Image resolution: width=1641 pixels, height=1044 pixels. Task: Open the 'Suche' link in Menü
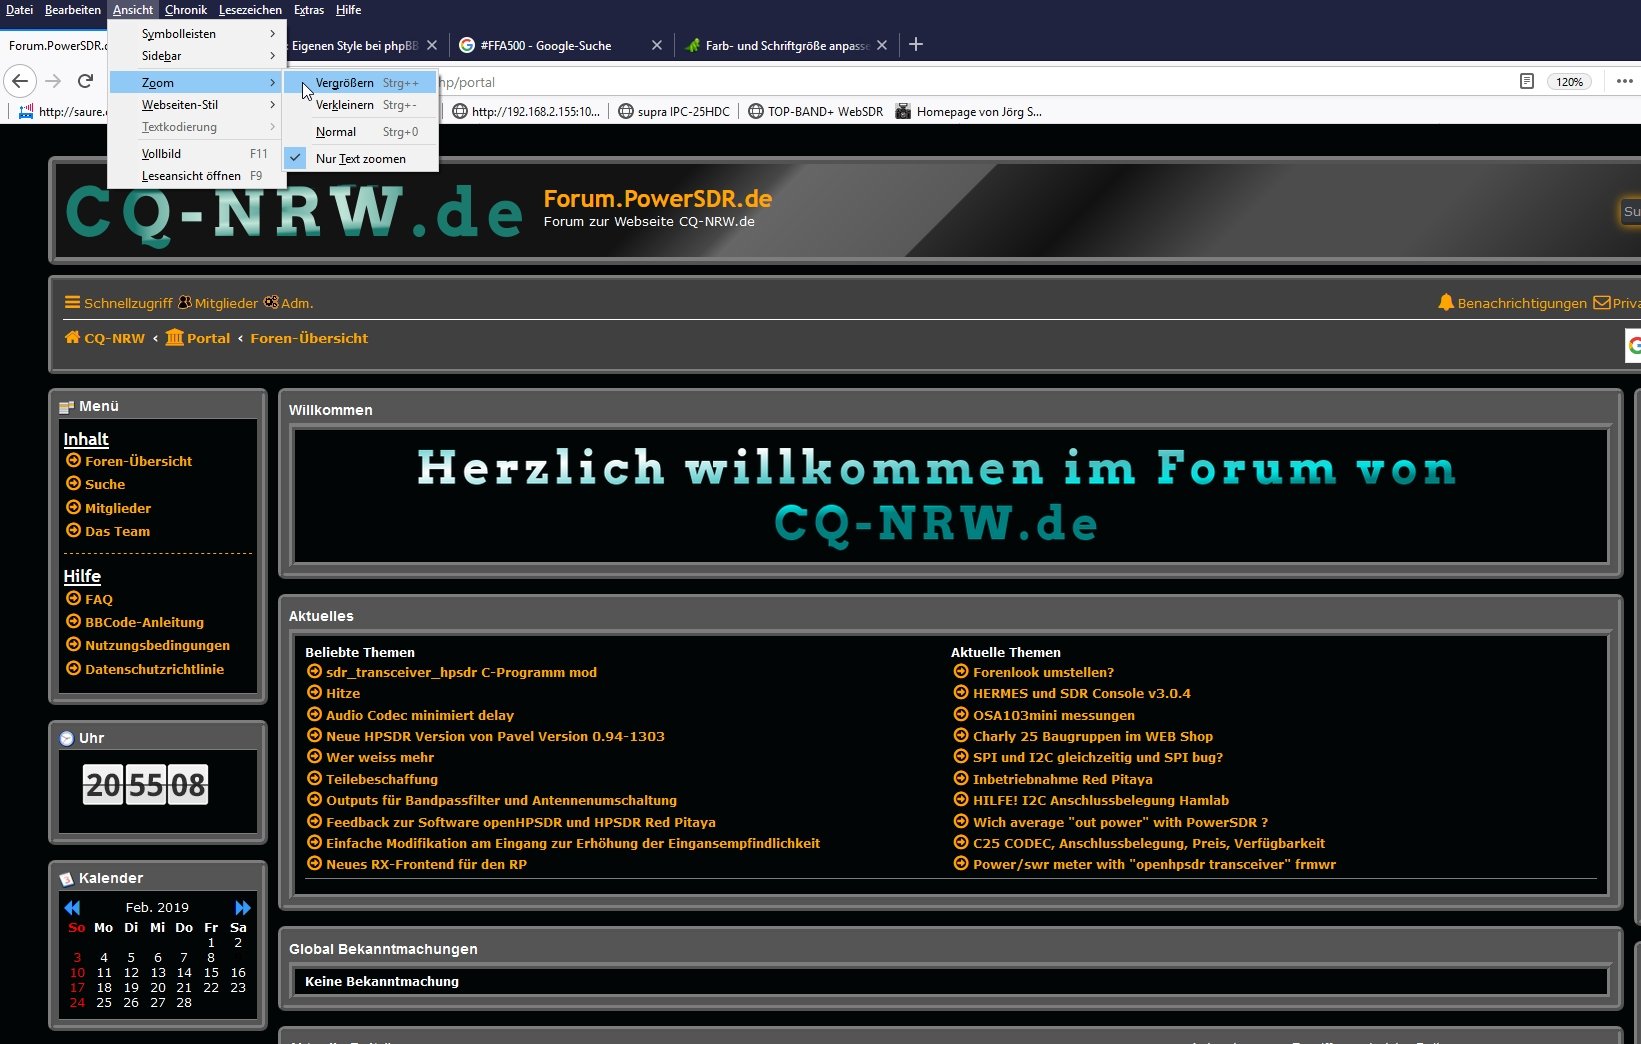pyautogui.click(x=105, y=484)
